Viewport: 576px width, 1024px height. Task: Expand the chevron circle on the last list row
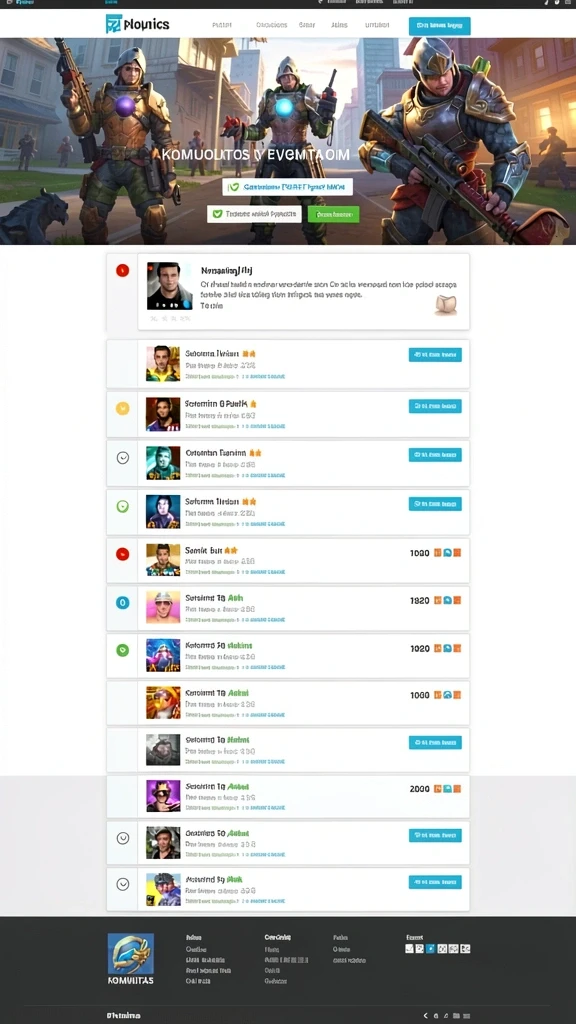coord(122,884)
